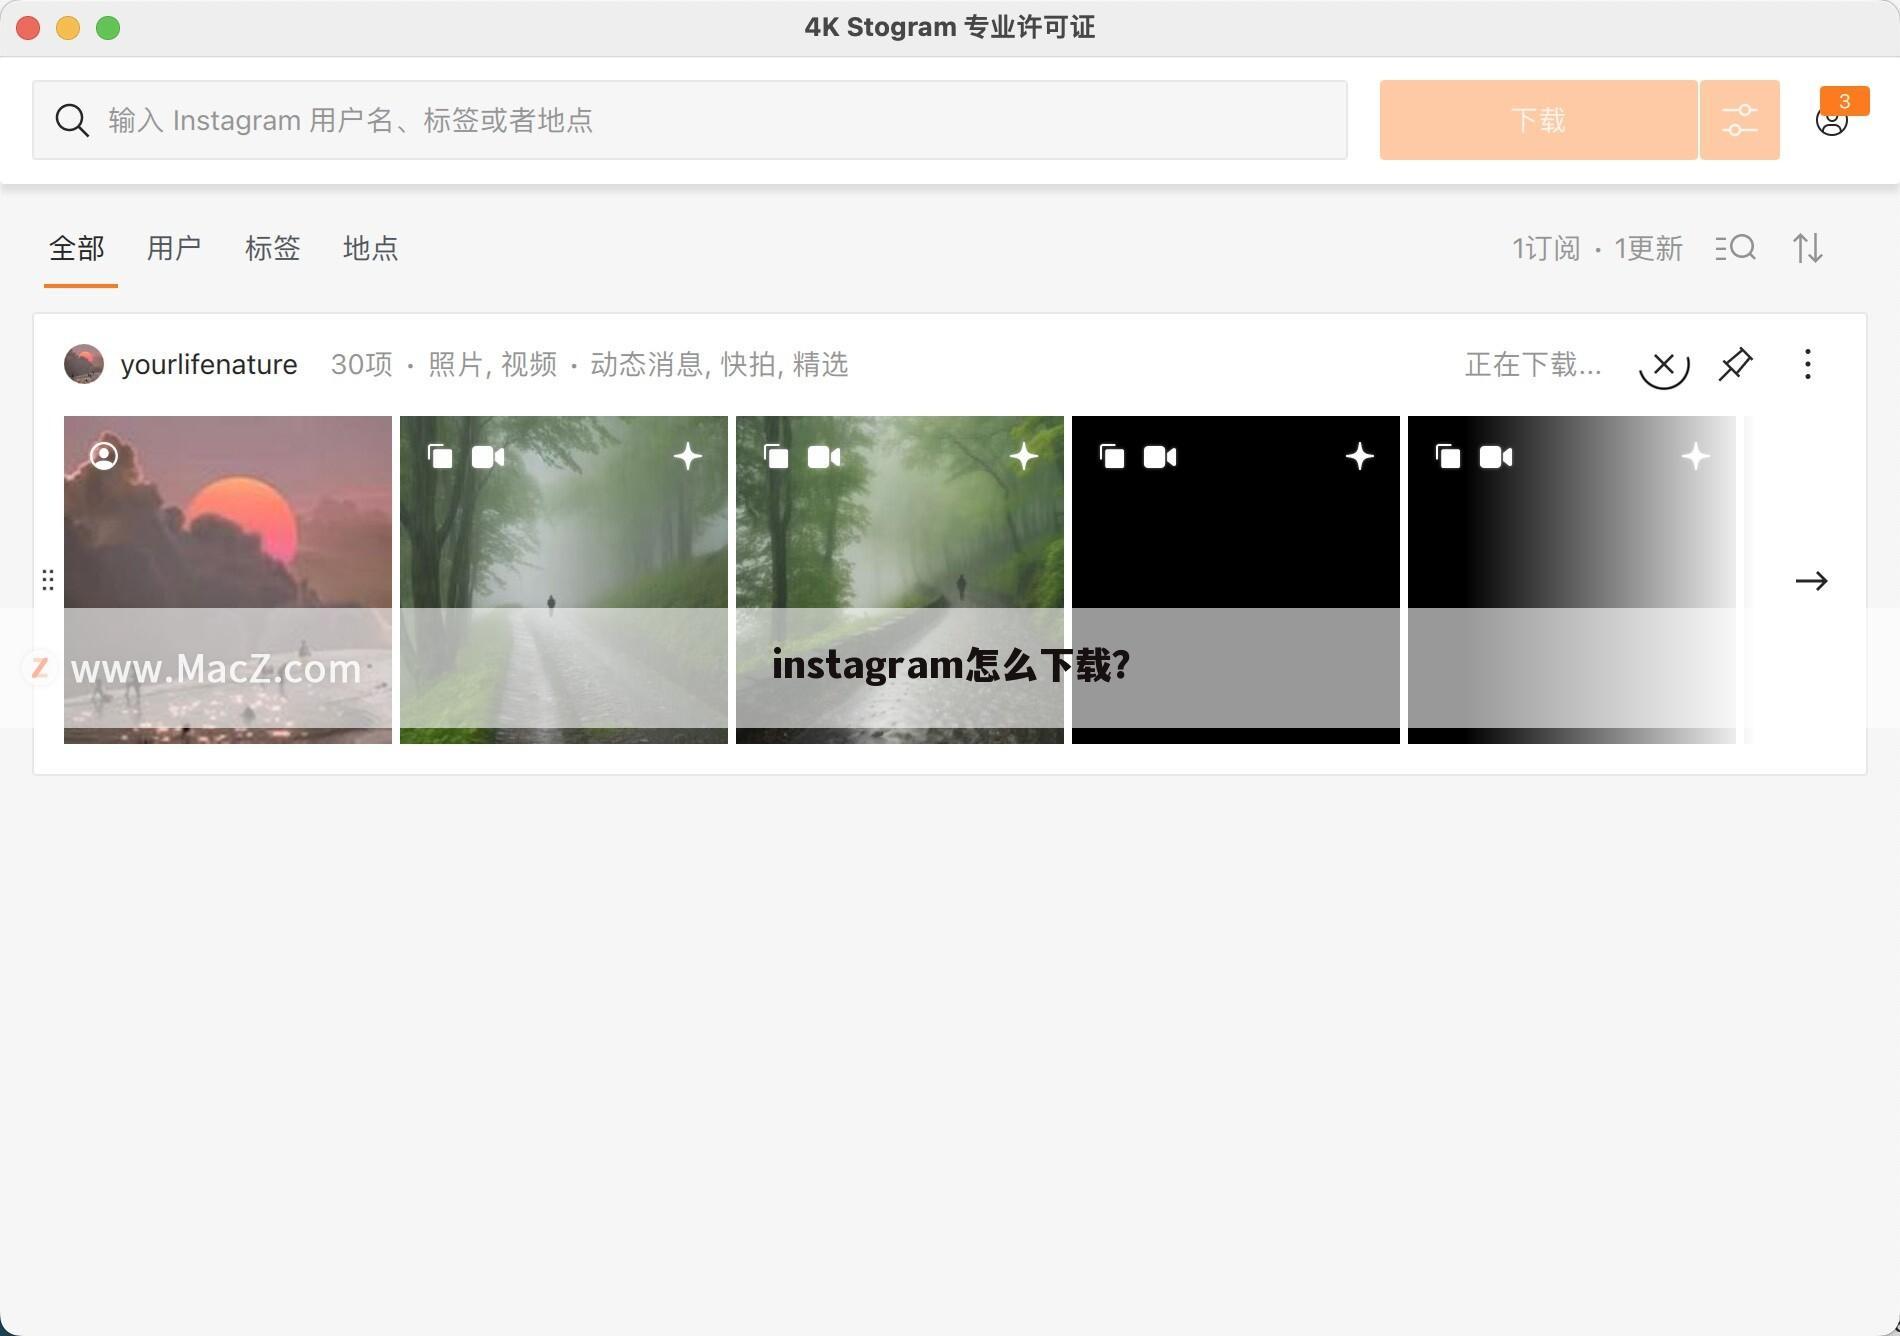This screenshot has width=1900, height=1336.
Task: Click the 照片, 视频 media type text
Action: [x=492, y=364]
